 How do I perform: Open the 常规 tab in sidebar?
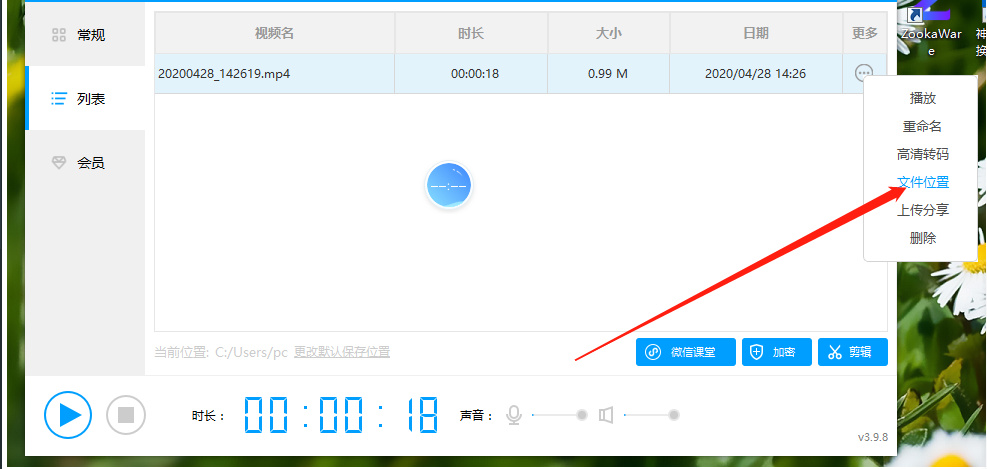pos(85,35)
